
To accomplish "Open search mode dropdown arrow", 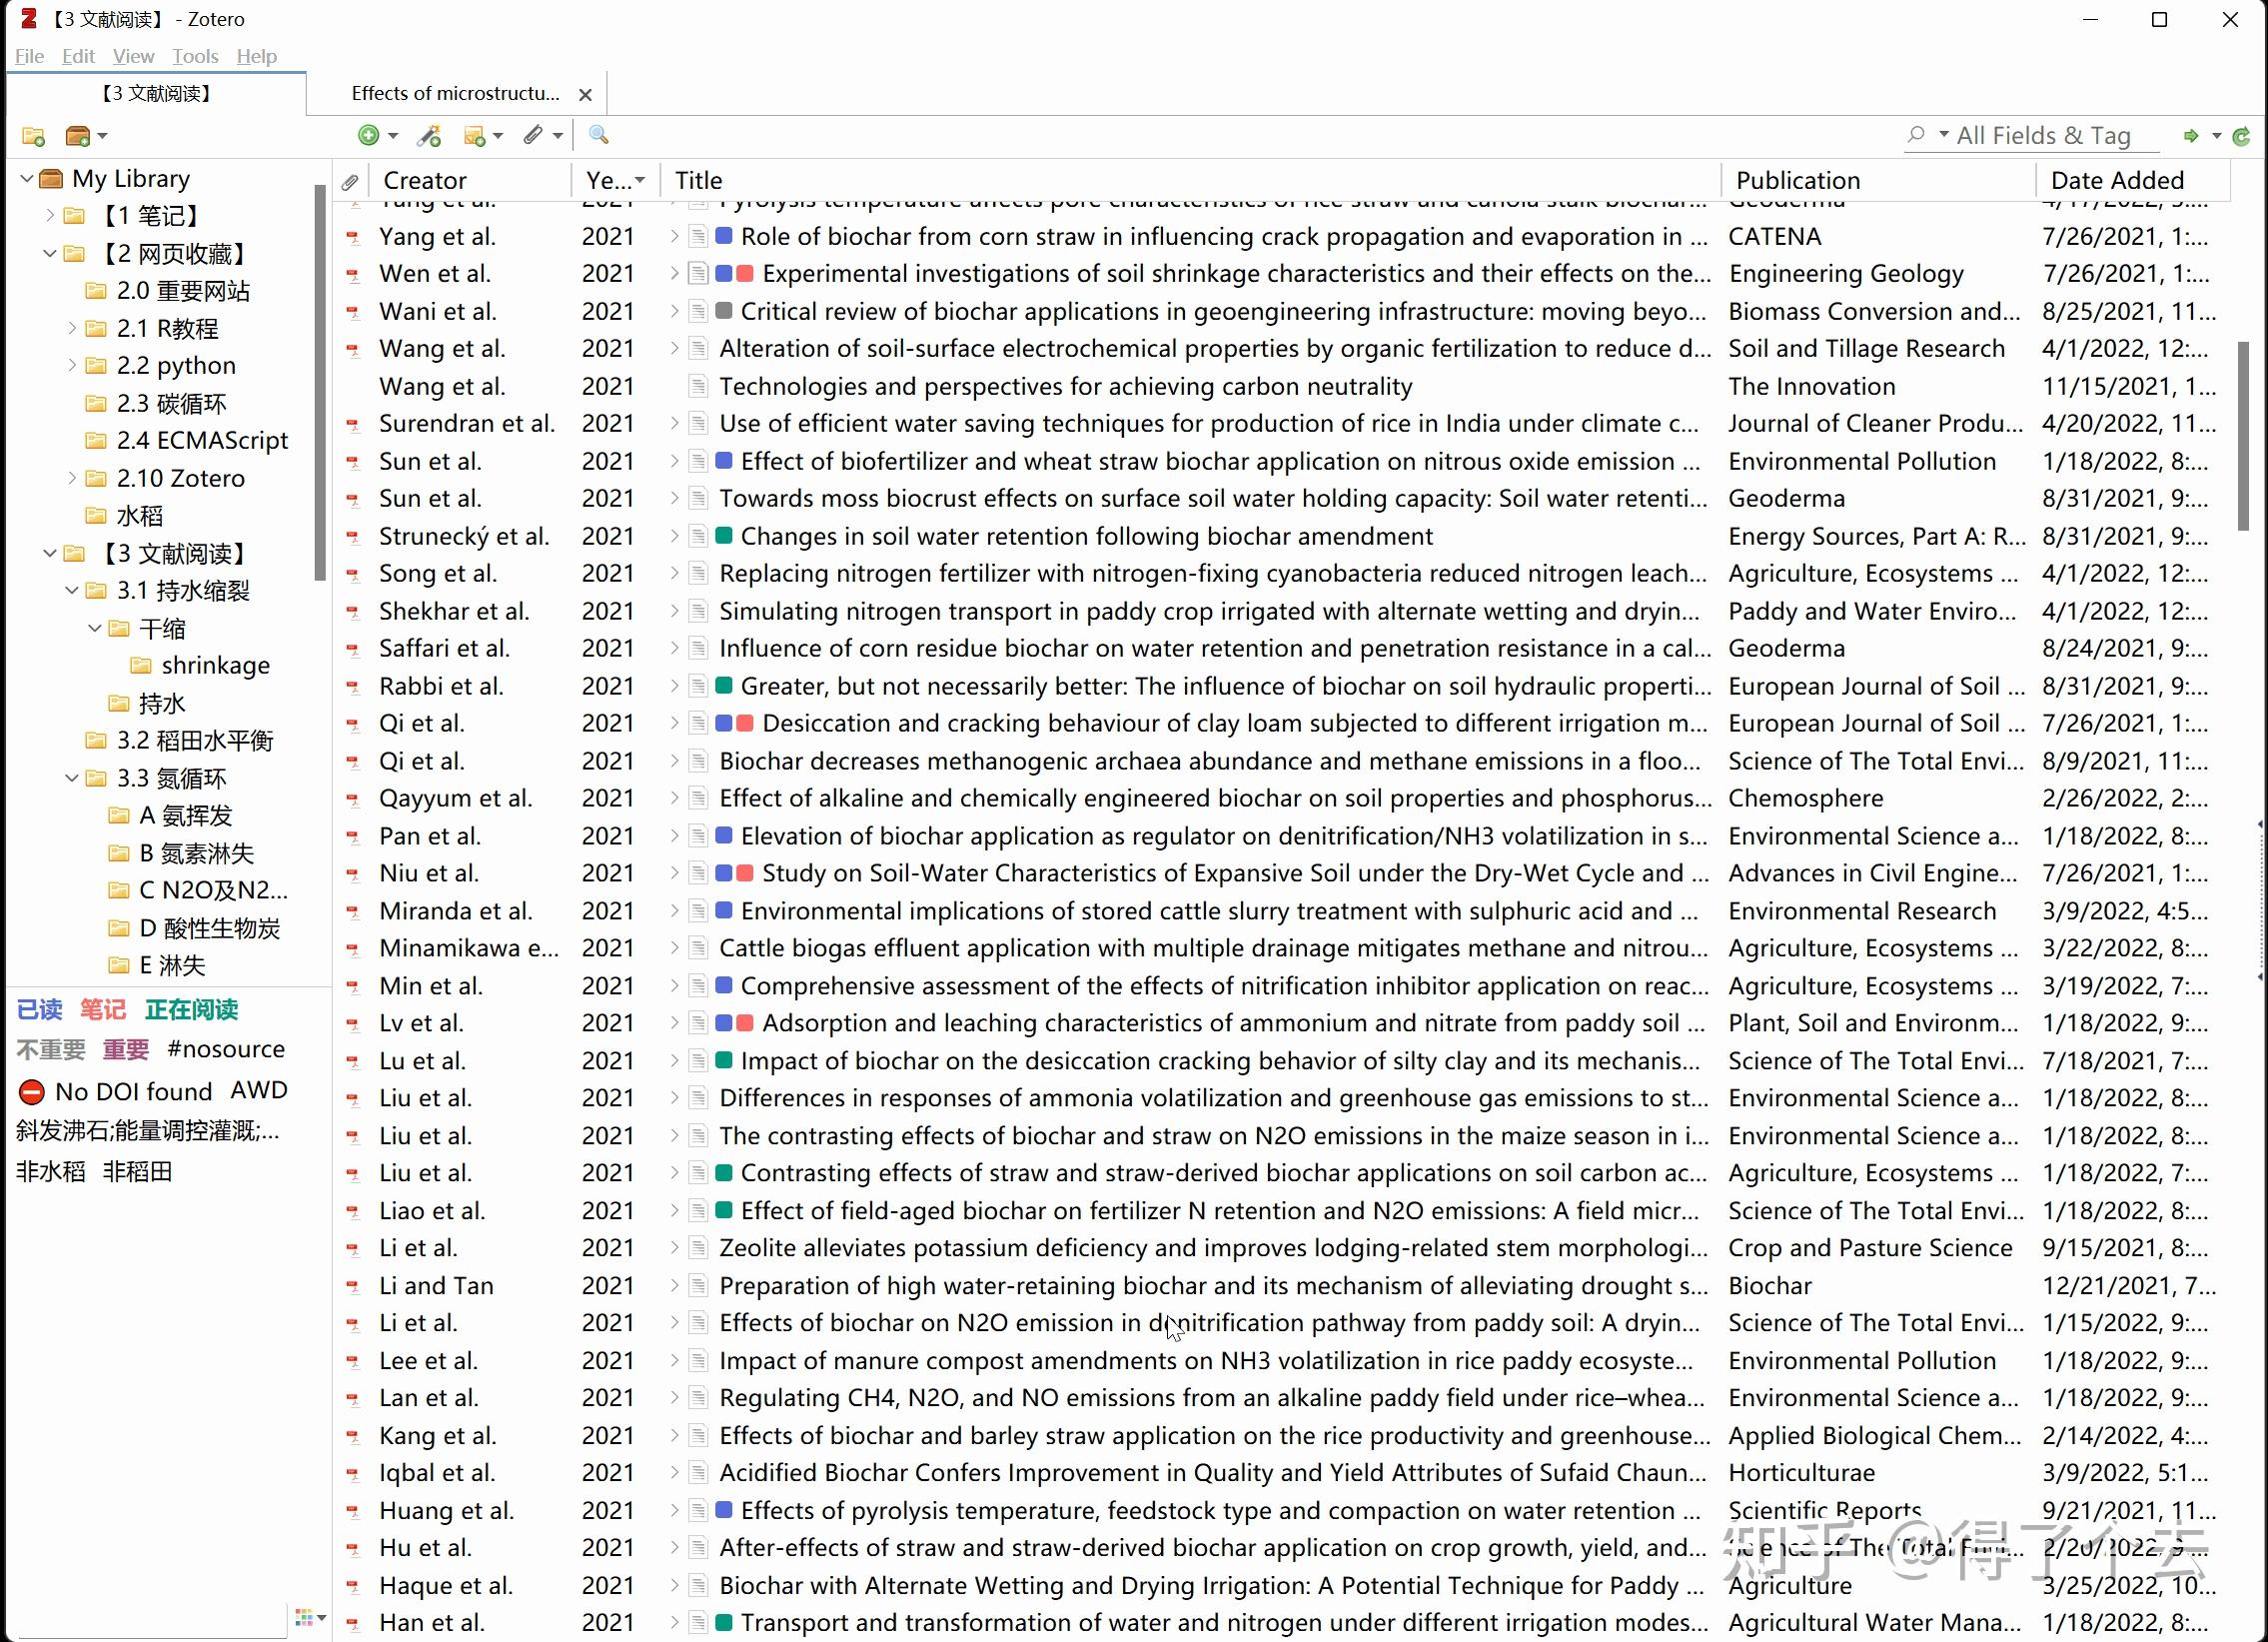I will (x=1944, y=135).
